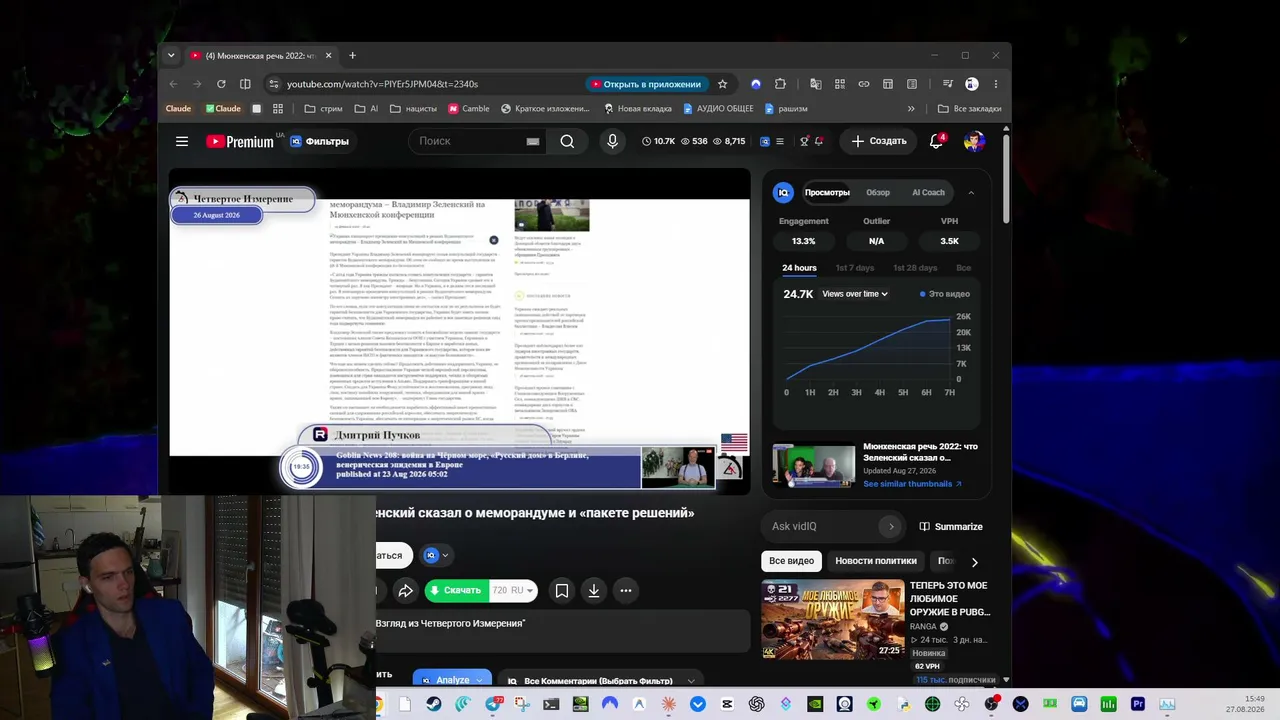Open the Все закладки folder

pos(970,109)
